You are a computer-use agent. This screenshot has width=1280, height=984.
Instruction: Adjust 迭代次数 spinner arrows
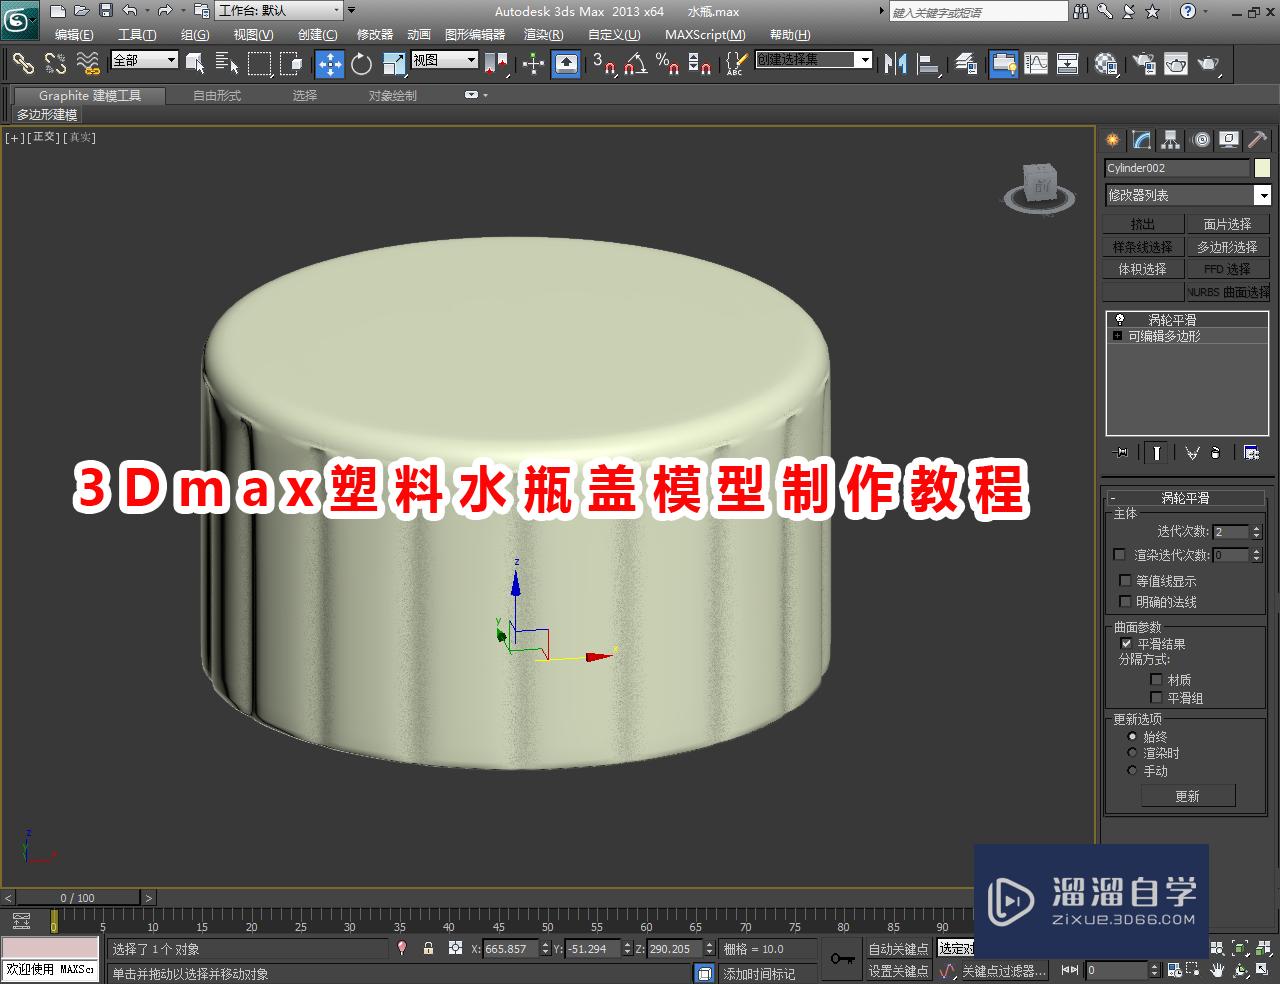pos(1257,531)
